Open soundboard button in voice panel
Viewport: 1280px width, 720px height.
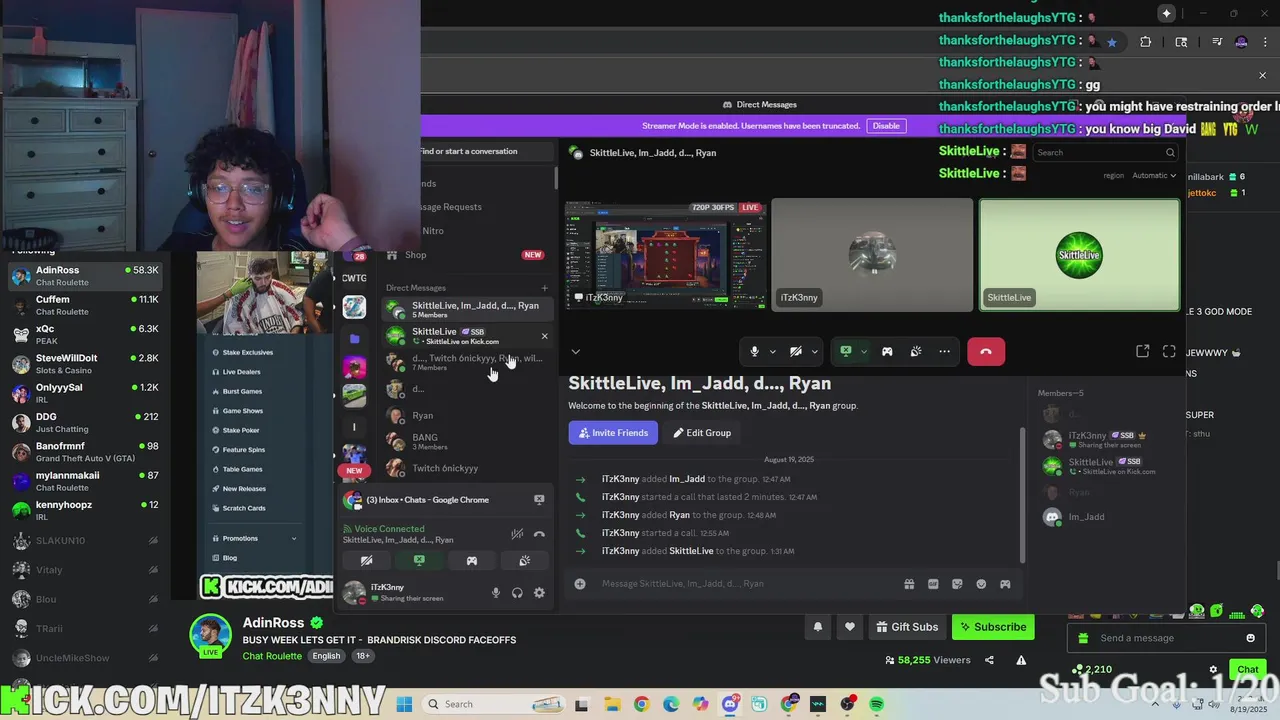pos(525,561)
